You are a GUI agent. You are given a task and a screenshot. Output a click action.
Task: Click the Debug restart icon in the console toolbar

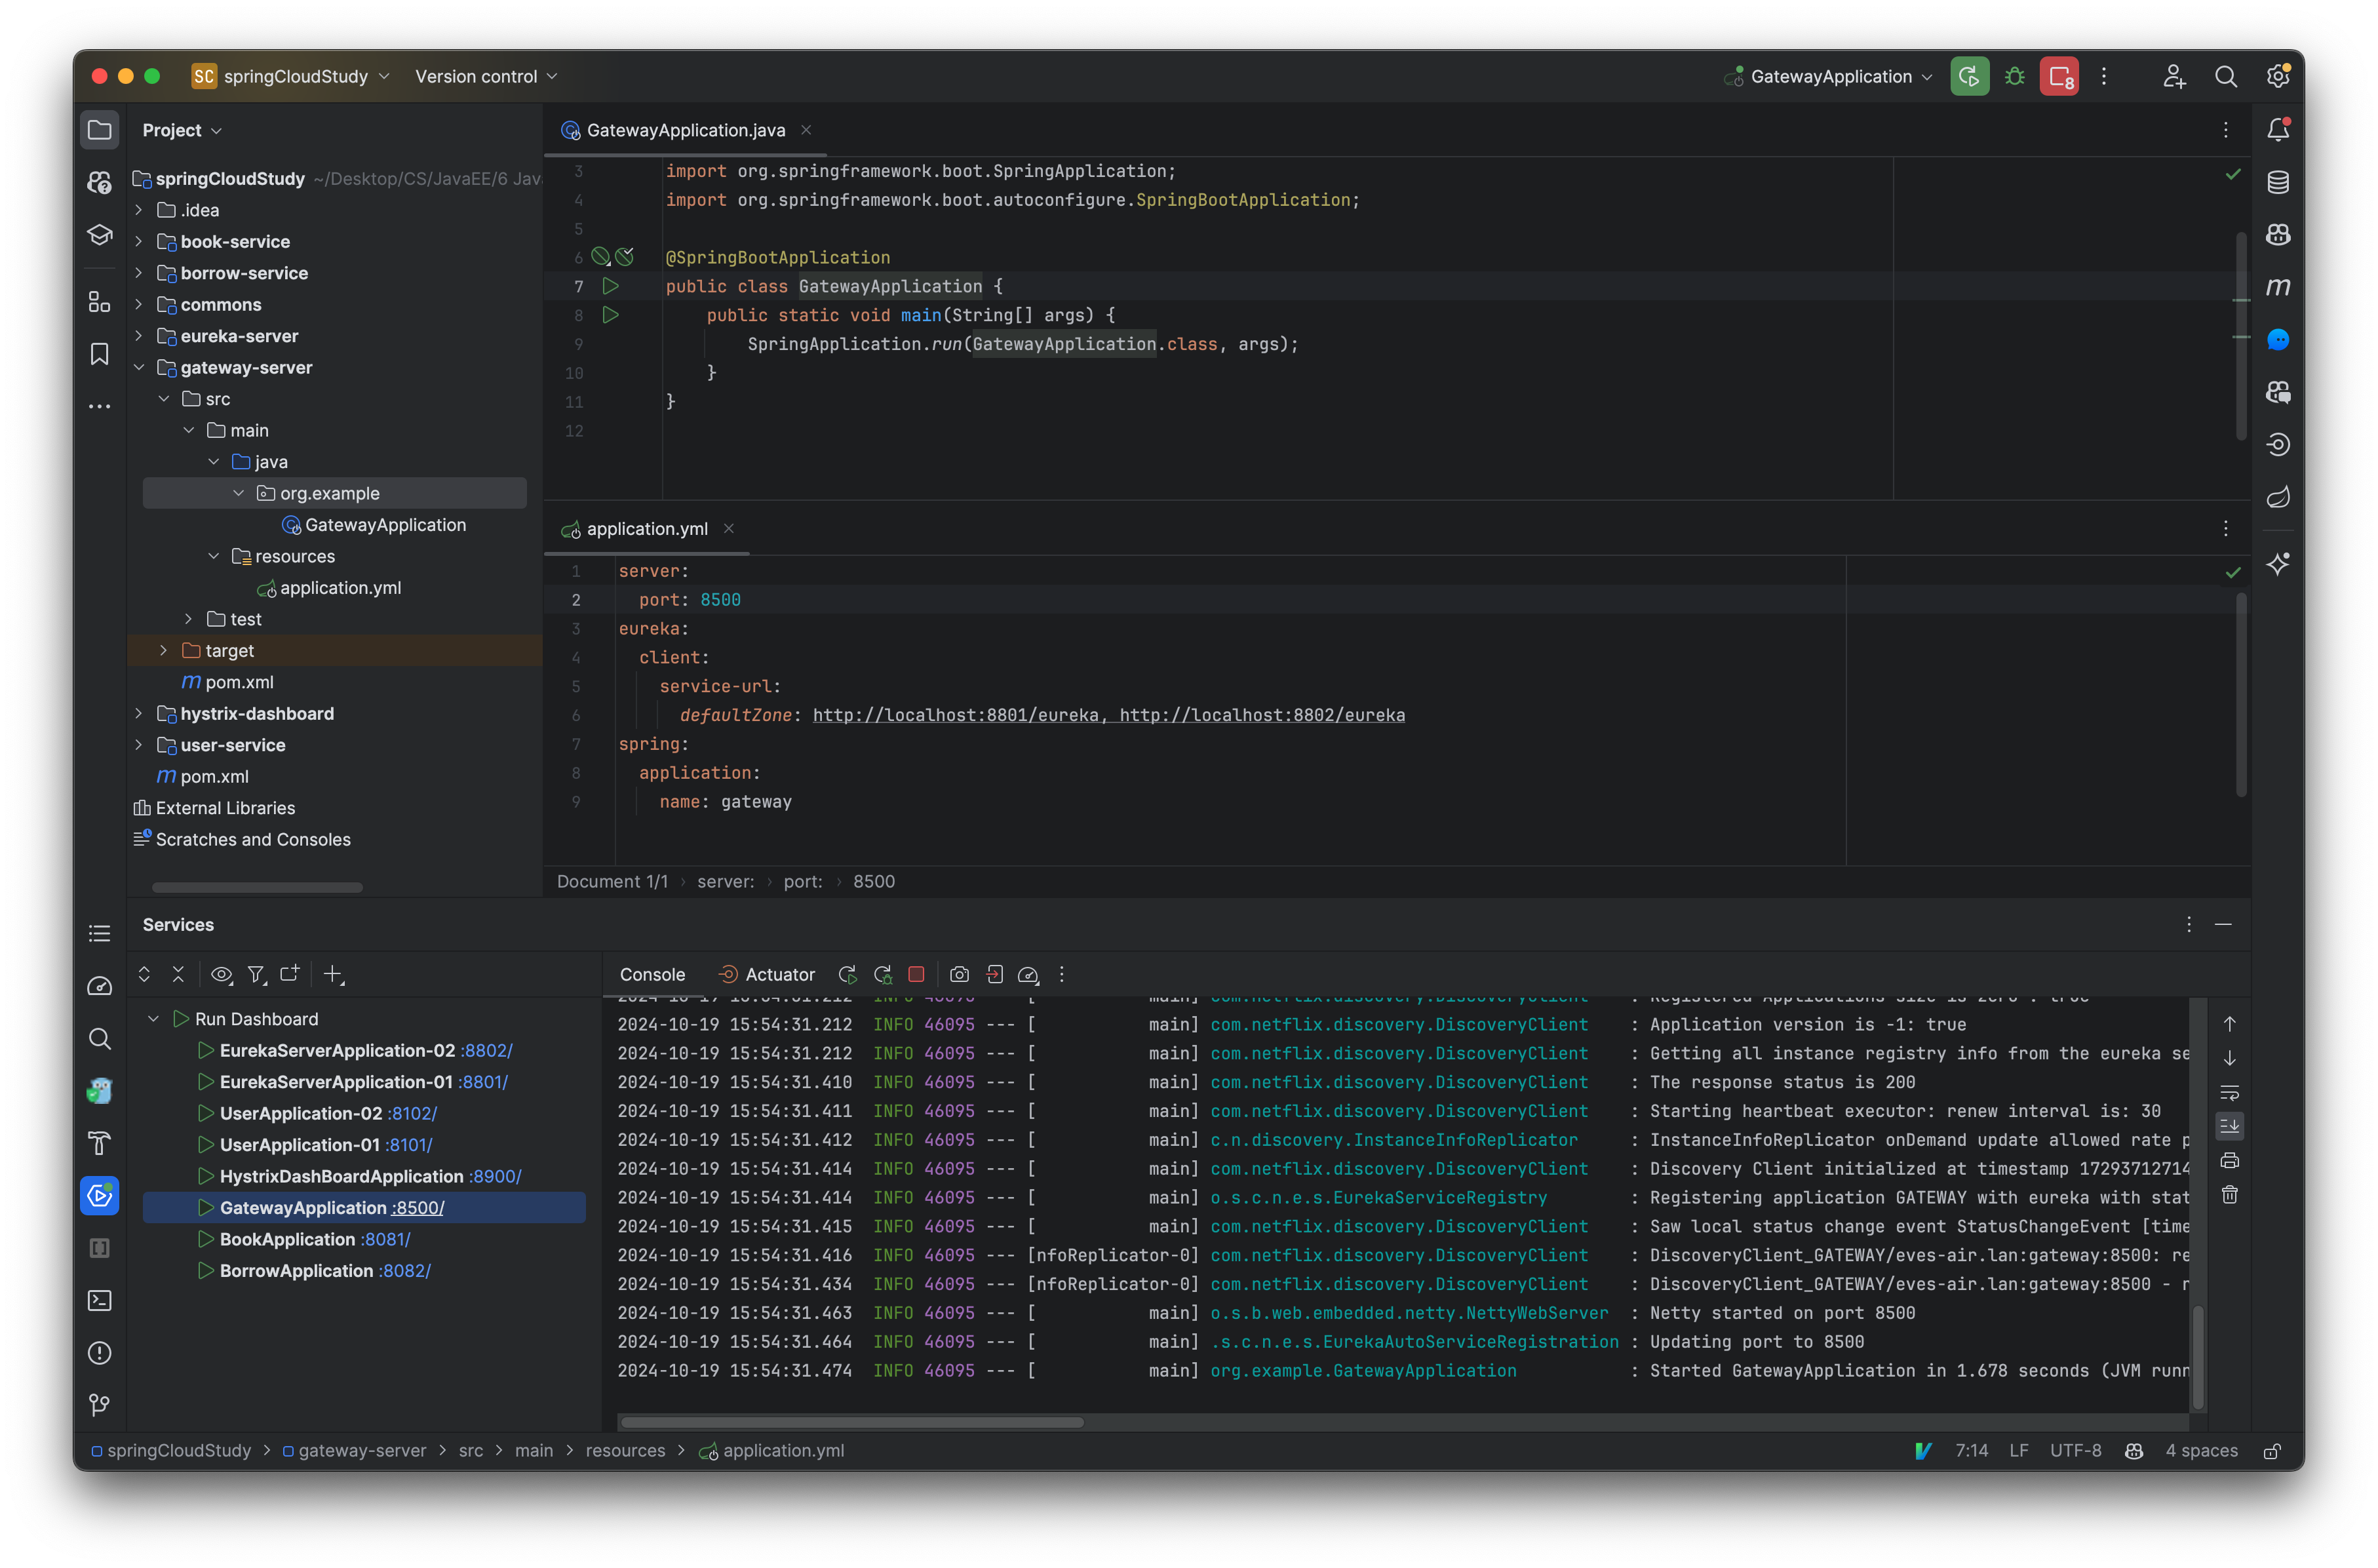(x=883, y=974)
